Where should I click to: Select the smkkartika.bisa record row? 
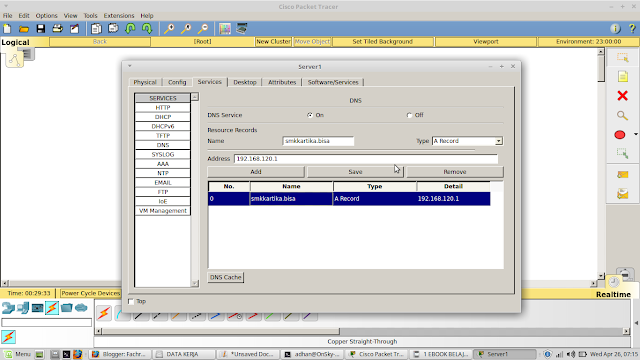[349, 199]
